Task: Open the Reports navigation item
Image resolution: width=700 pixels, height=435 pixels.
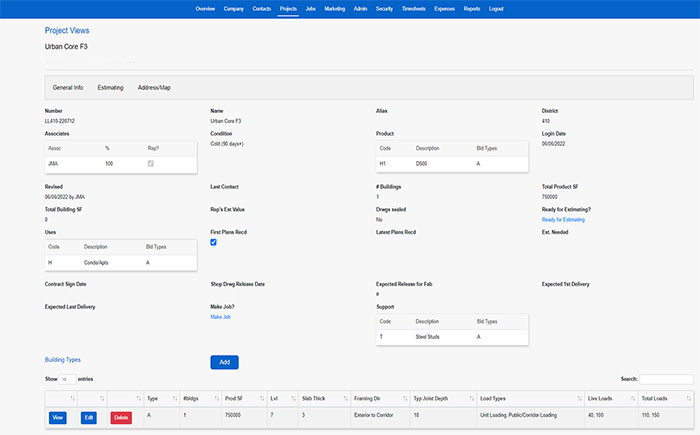Action: pyautogui.click(x=472, y=8)
